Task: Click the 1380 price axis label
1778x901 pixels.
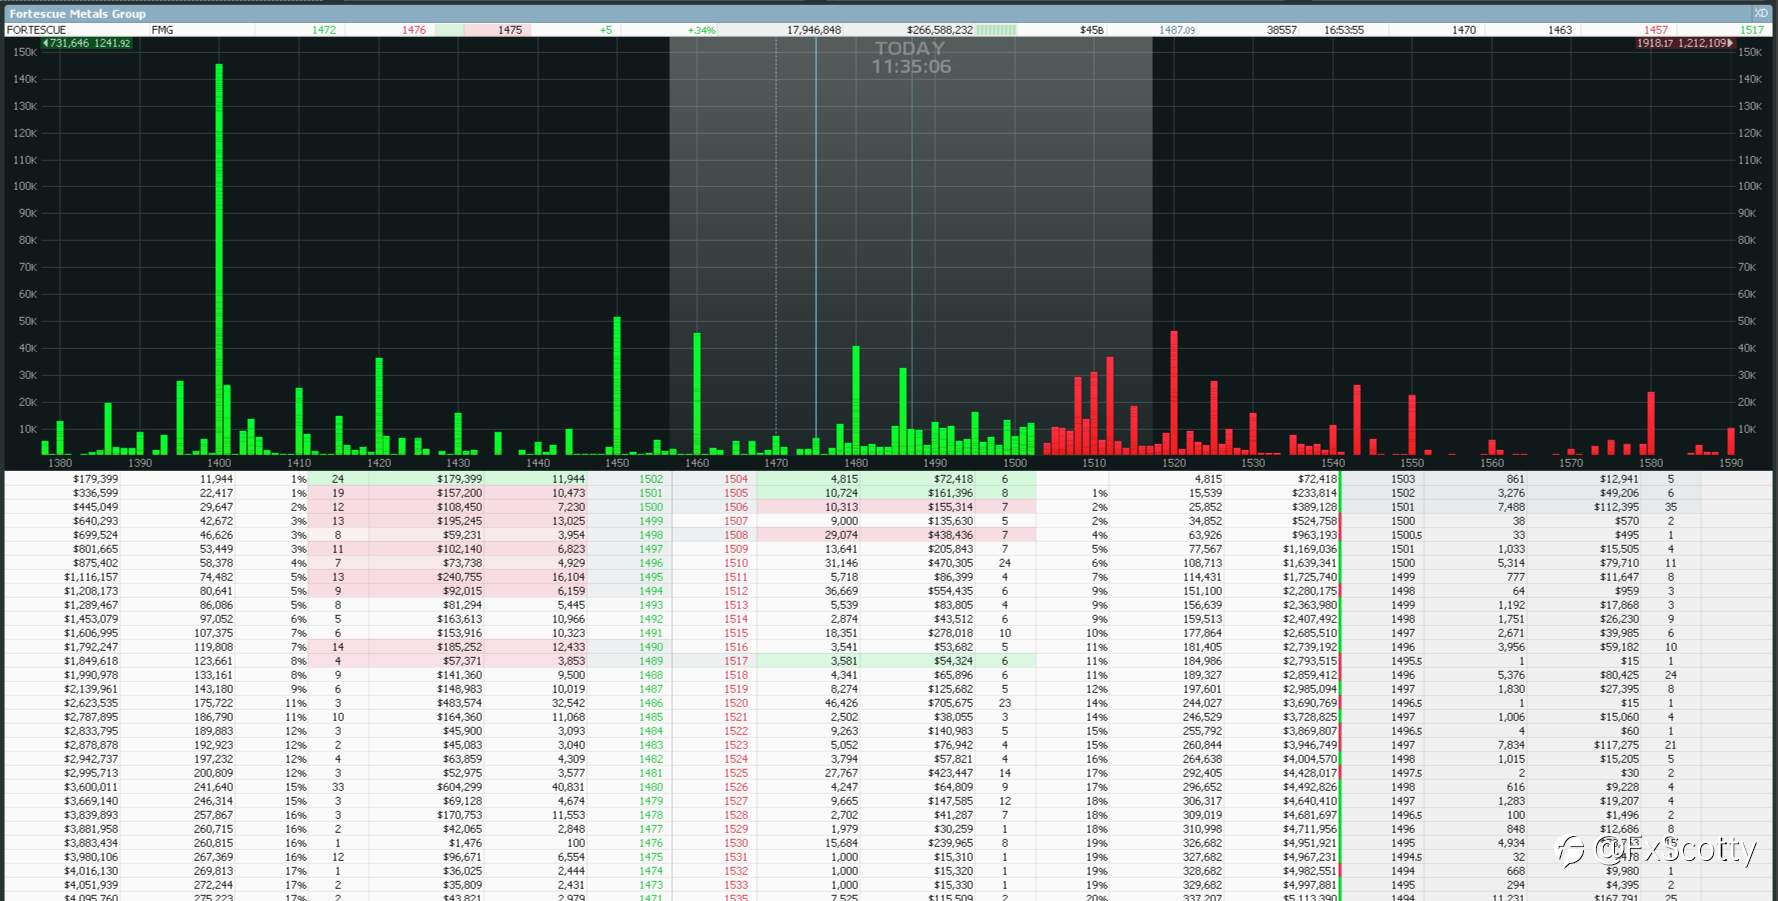Action: [60, 463]
